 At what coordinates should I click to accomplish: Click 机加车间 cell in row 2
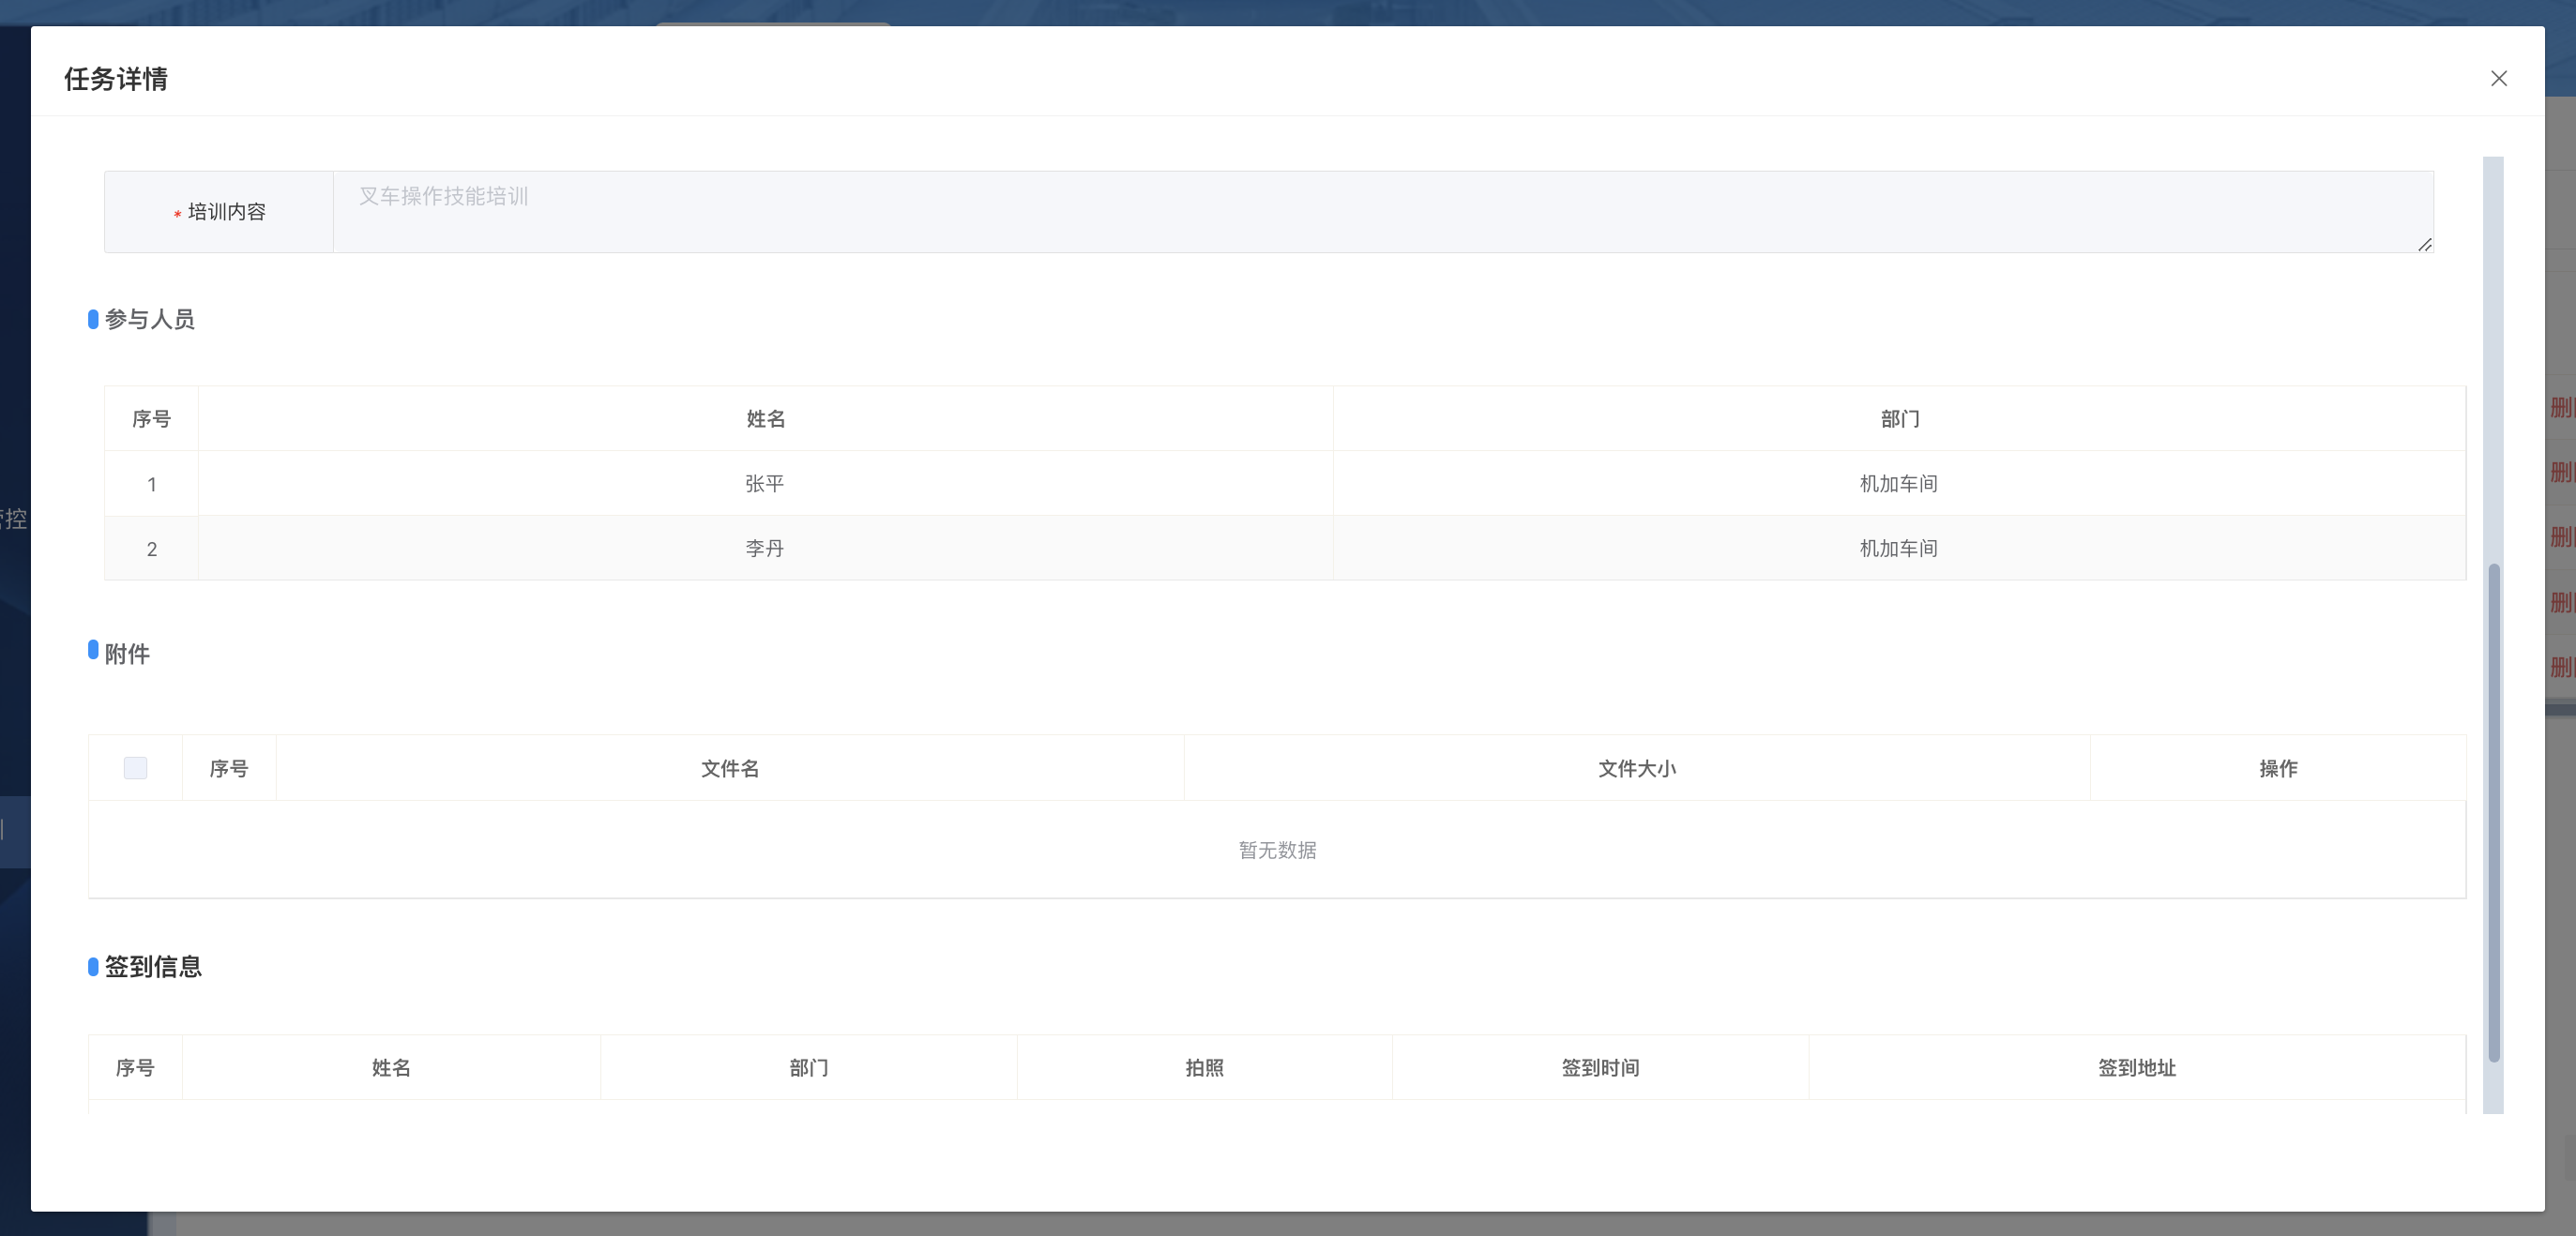(x=1898, y=549)
